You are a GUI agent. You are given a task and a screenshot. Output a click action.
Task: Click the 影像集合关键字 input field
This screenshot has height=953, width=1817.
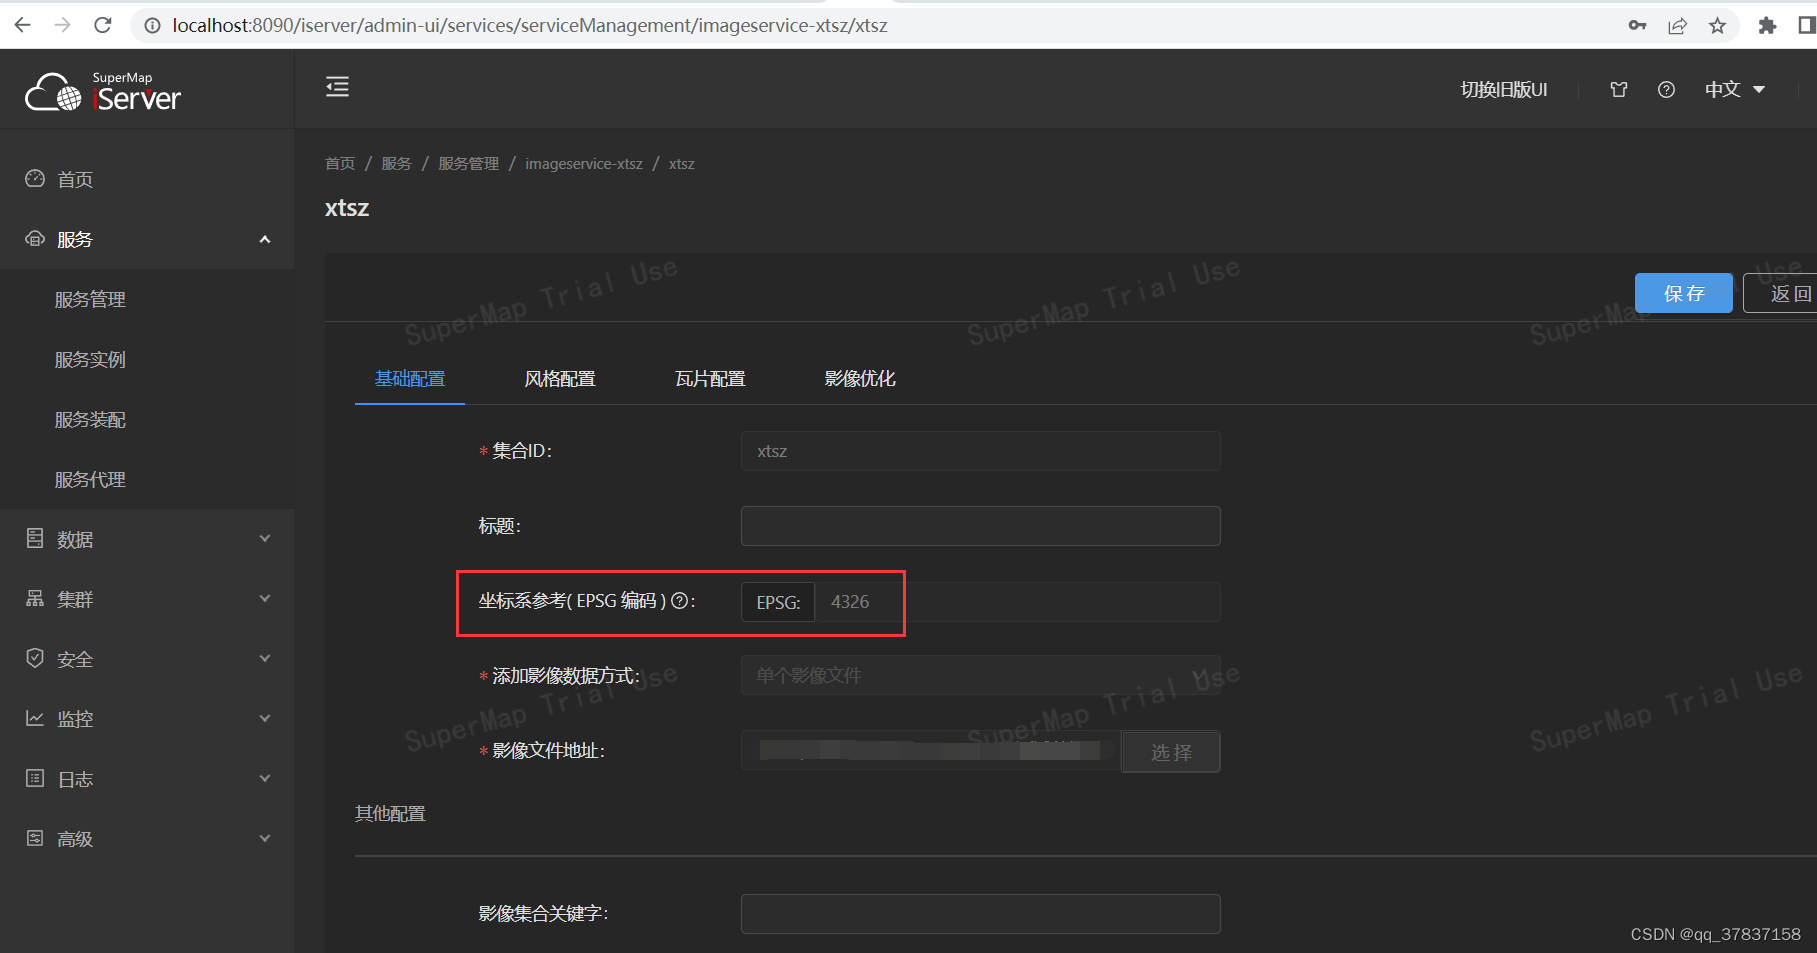(x=980, y=914)
